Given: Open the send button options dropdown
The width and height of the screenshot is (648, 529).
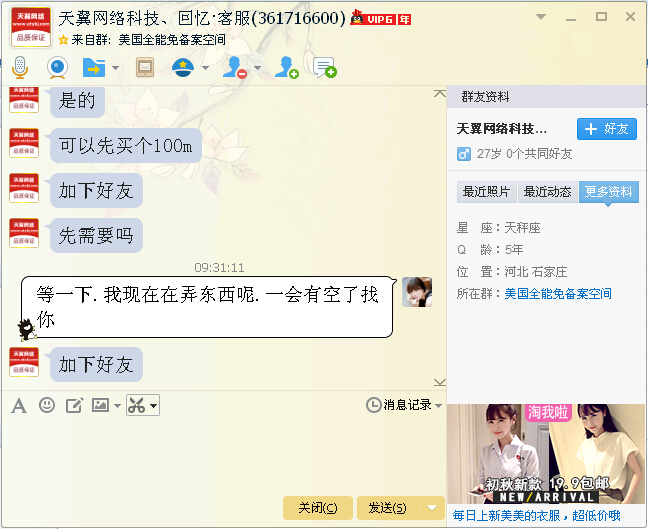Looking at the screenshot, I should (x=432, y=508).
